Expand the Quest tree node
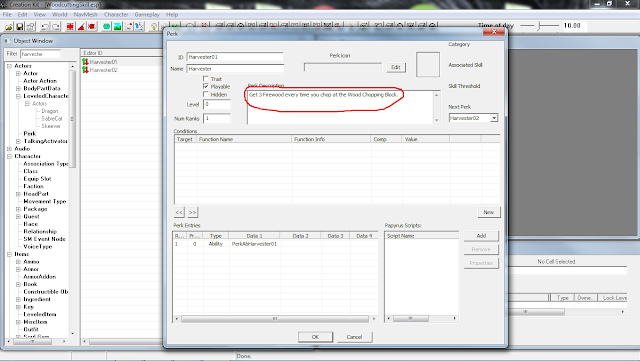 (x=18, y=216)
